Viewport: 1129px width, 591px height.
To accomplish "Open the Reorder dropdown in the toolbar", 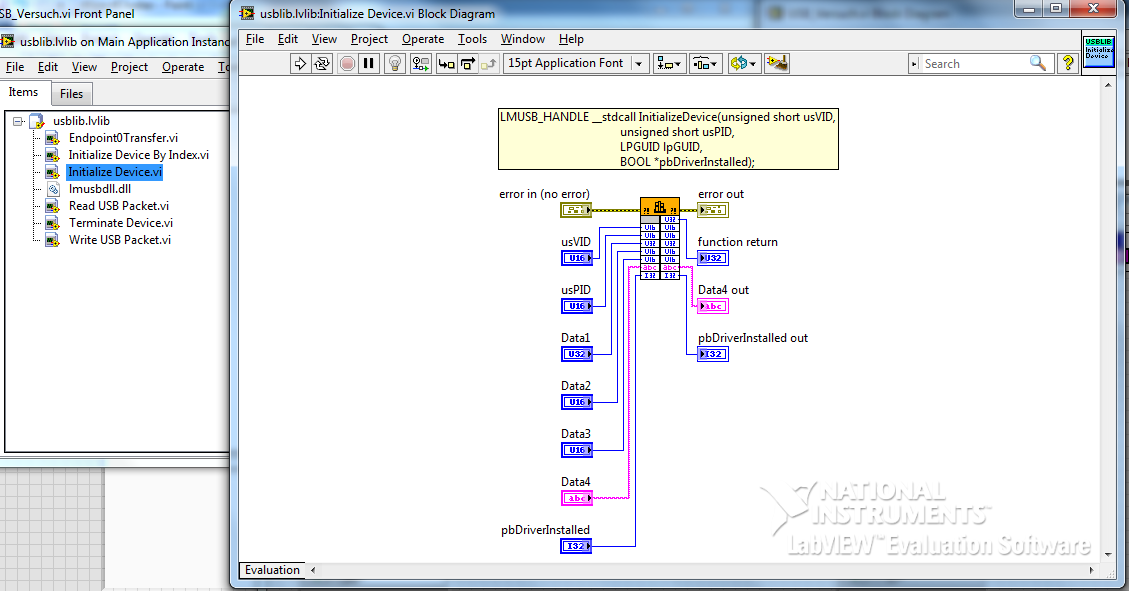I will [742, 63].
